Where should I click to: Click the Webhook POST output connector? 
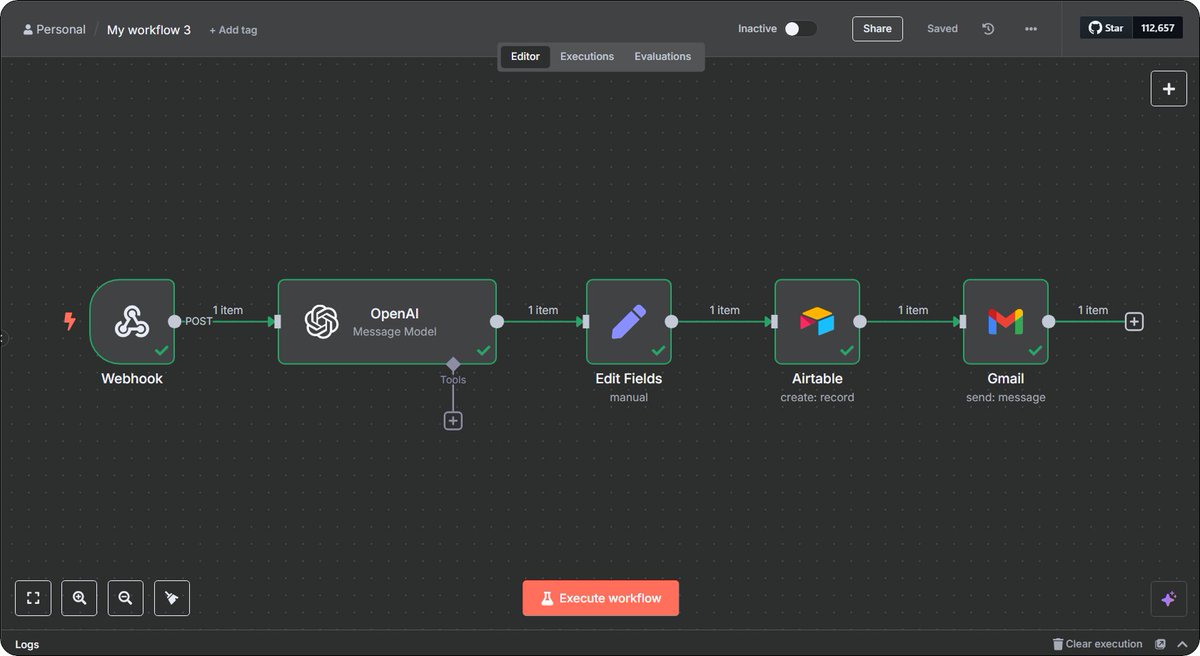175,322
